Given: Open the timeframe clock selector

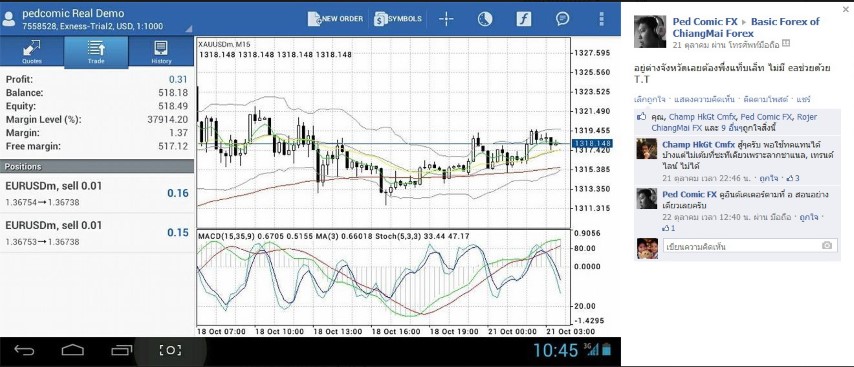Looking at the screenshot, I should click(x=485, y=19).
